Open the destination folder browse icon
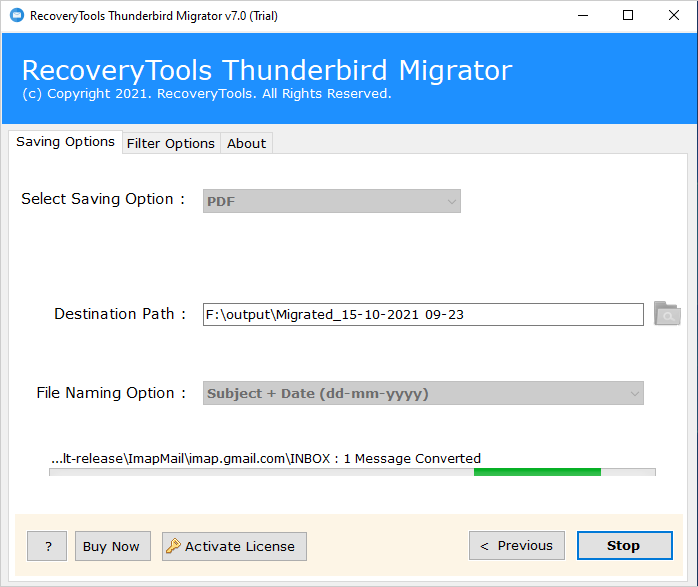Screen dimensions: 698x587 667,314
